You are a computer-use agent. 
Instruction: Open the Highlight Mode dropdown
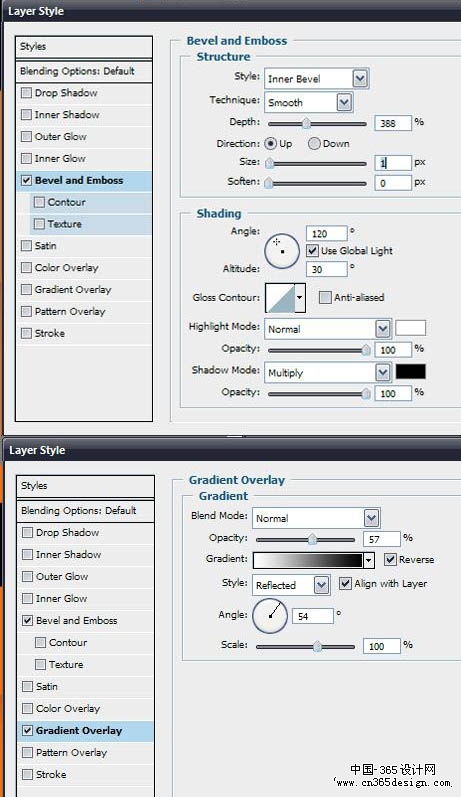tap(383, 329)
